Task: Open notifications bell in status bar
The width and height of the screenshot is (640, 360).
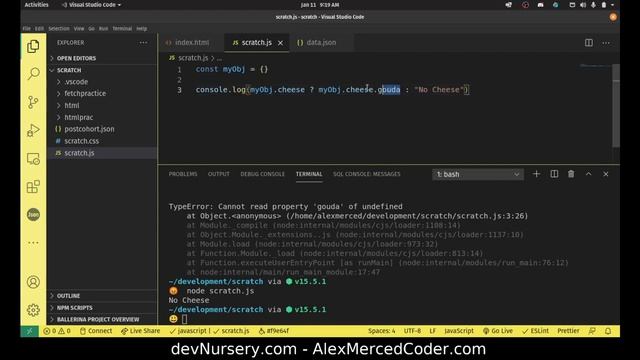Action: 608,331
